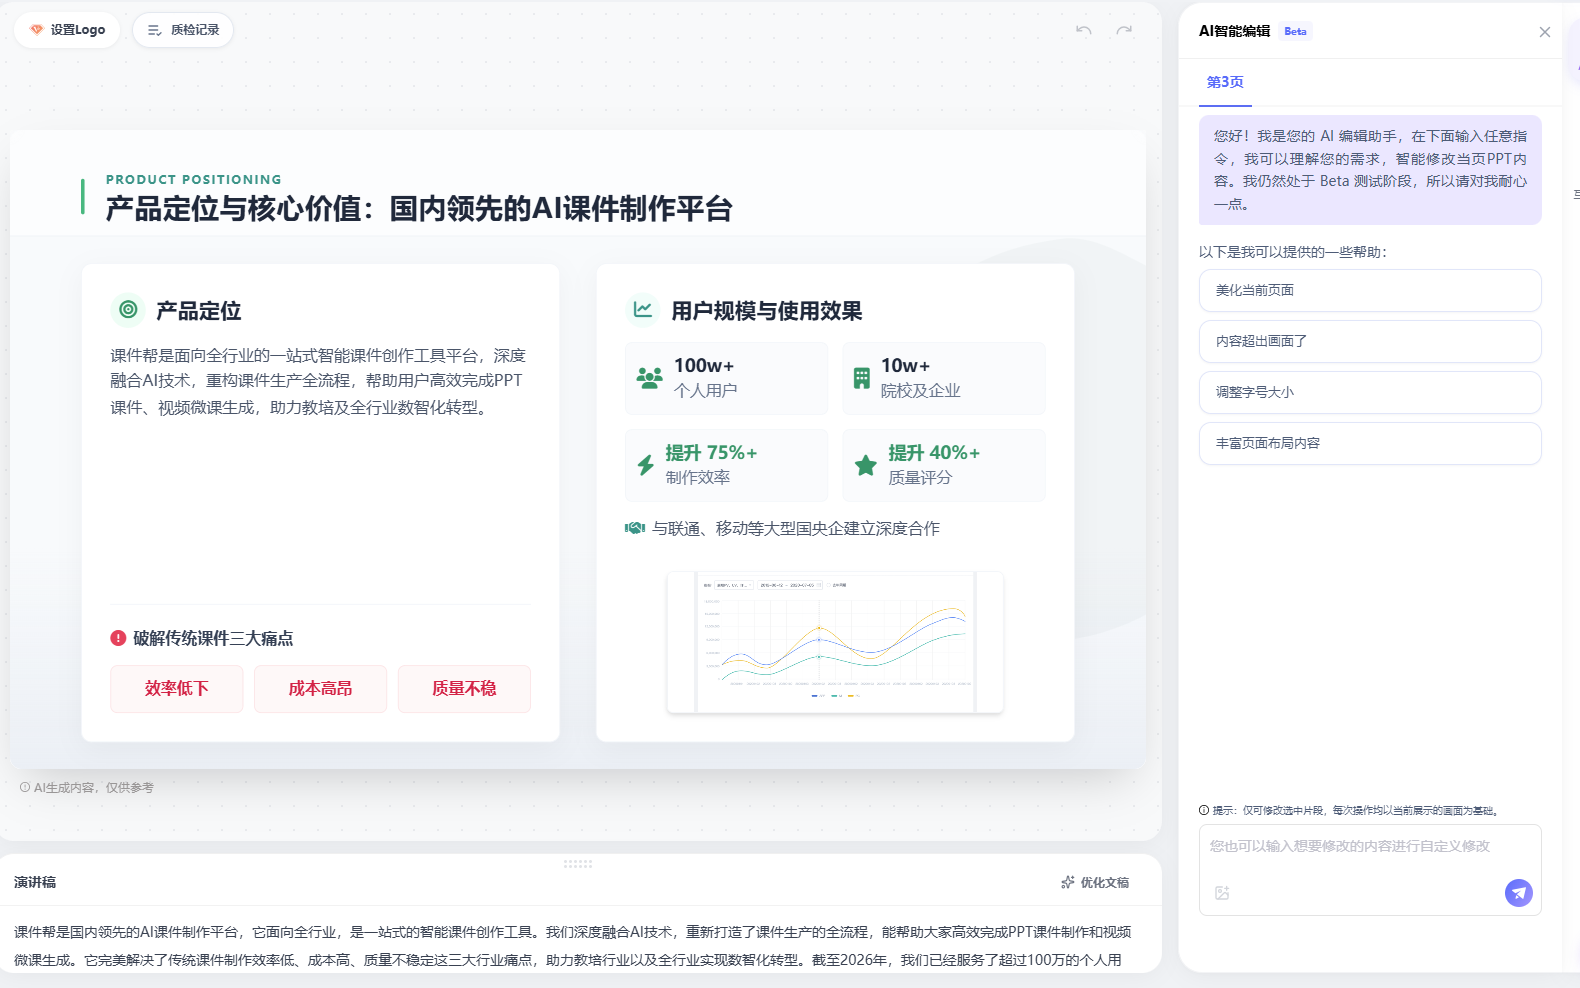The height and width of the screenshot is (988, 1580).
Task: Click the 院校及企业 label
Action: (920, 391)
